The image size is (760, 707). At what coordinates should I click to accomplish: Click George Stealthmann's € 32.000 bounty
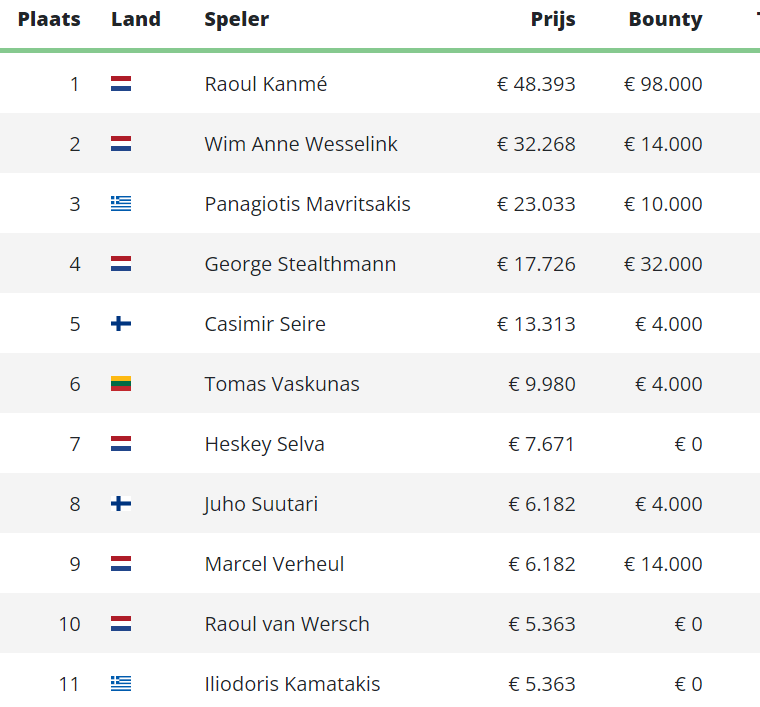tap(663, 264)
